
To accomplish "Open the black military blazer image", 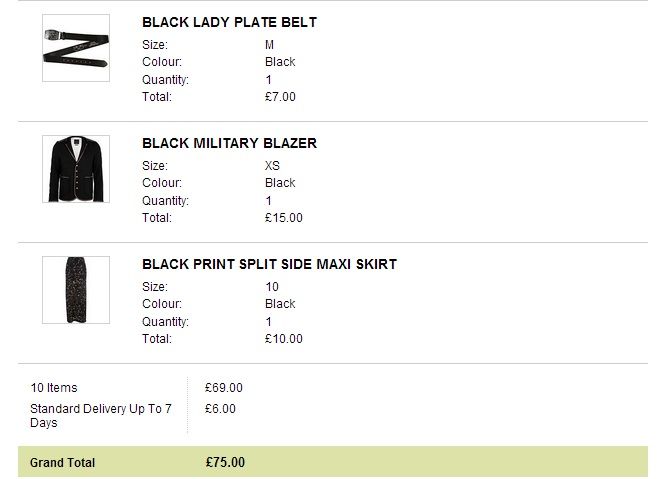I will 76,169.
